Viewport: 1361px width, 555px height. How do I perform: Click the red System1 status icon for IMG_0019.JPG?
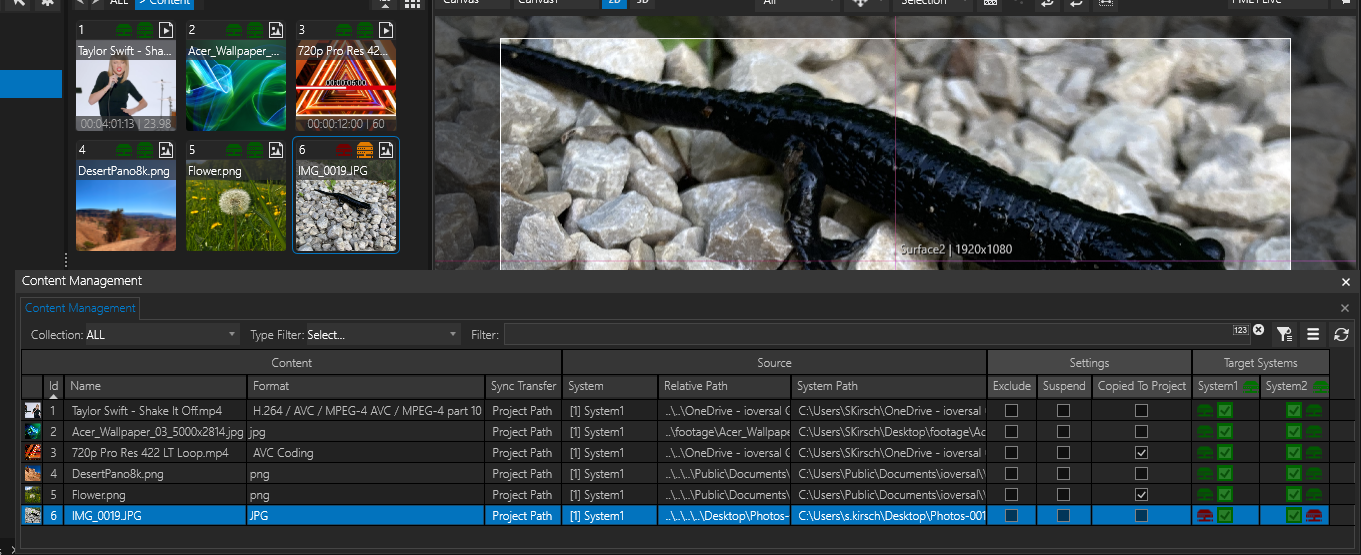(1205, 516)
